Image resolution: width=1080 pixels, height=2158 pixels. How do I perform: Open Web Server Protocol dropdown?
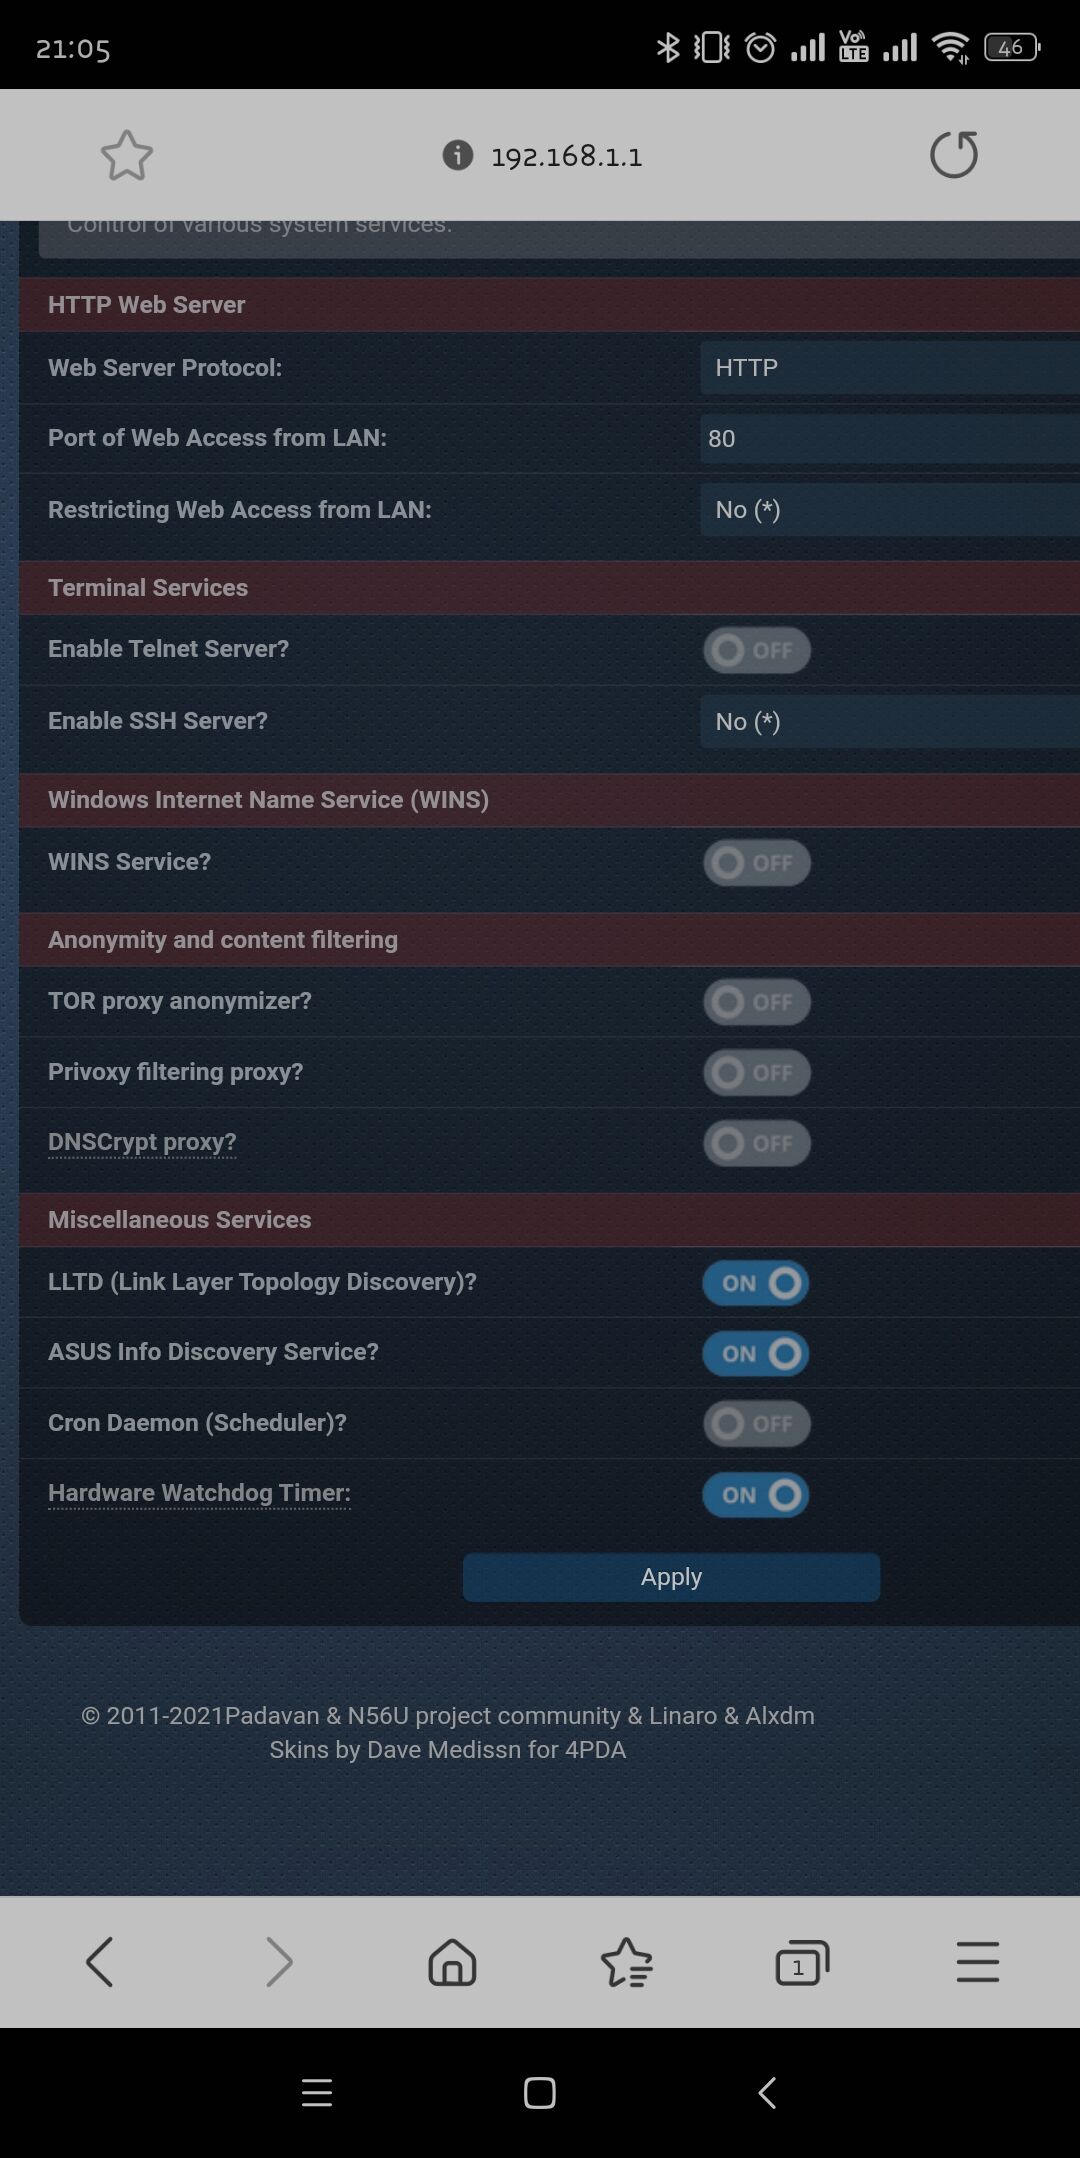[889, 368]
